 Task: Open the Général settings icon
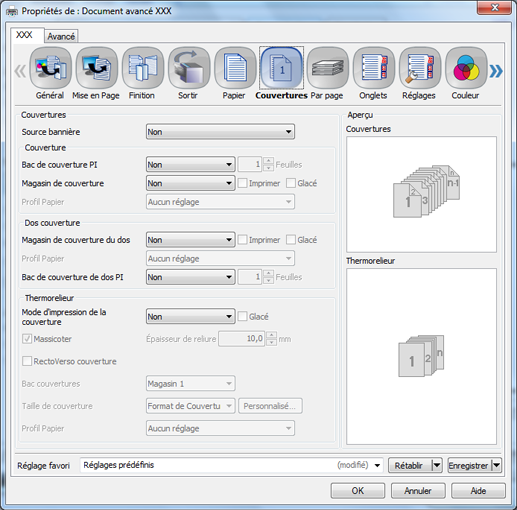pos(50,68)
